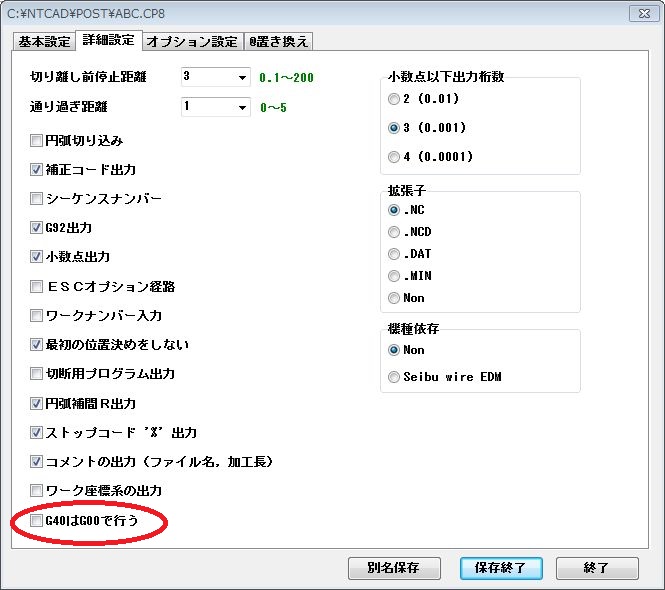Toggle ストップコード '%' 出力 checkbox
This screenshot has height=590, width=665.
coord(36,433)
